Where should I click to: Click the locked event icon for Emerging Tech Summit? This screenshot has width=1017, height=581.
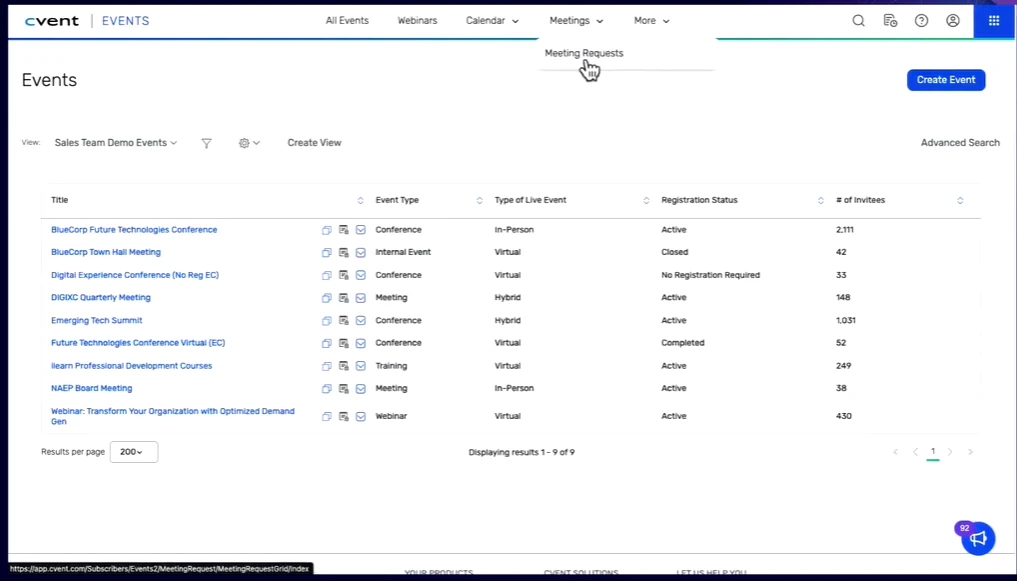tap(343, 320)
